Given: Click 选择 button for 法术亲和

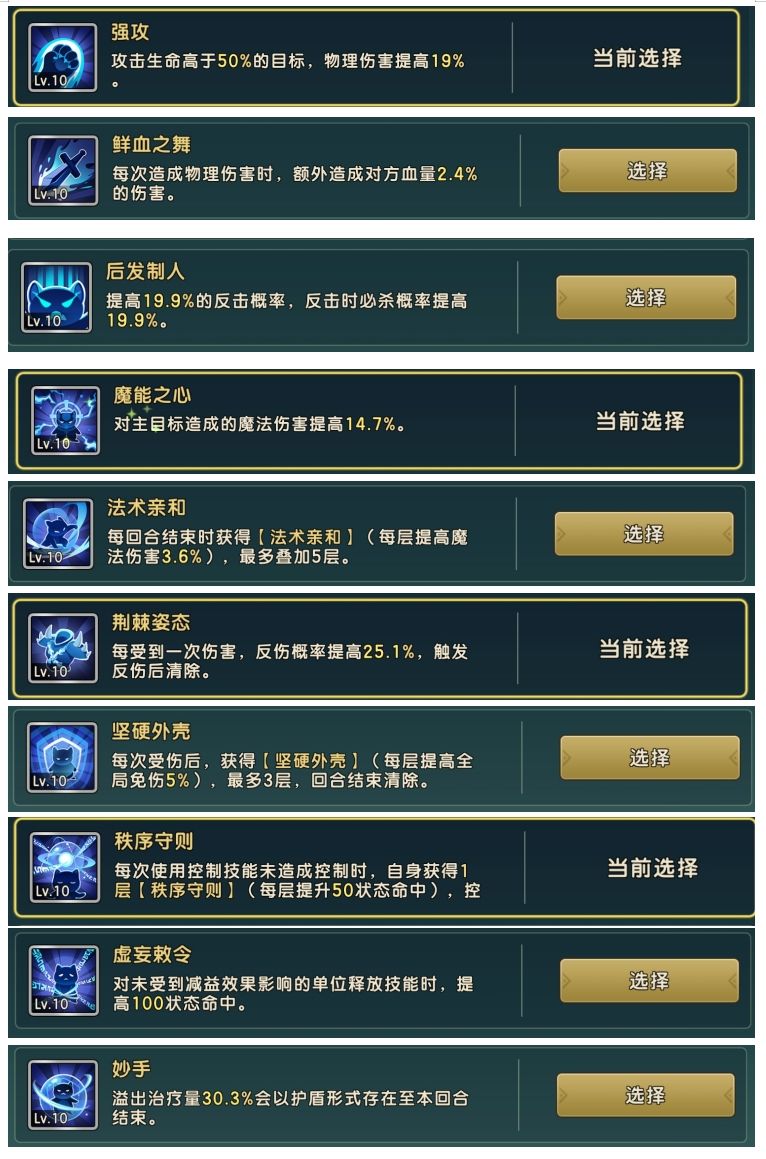Looking at the screenshot, I should point(644,534).
